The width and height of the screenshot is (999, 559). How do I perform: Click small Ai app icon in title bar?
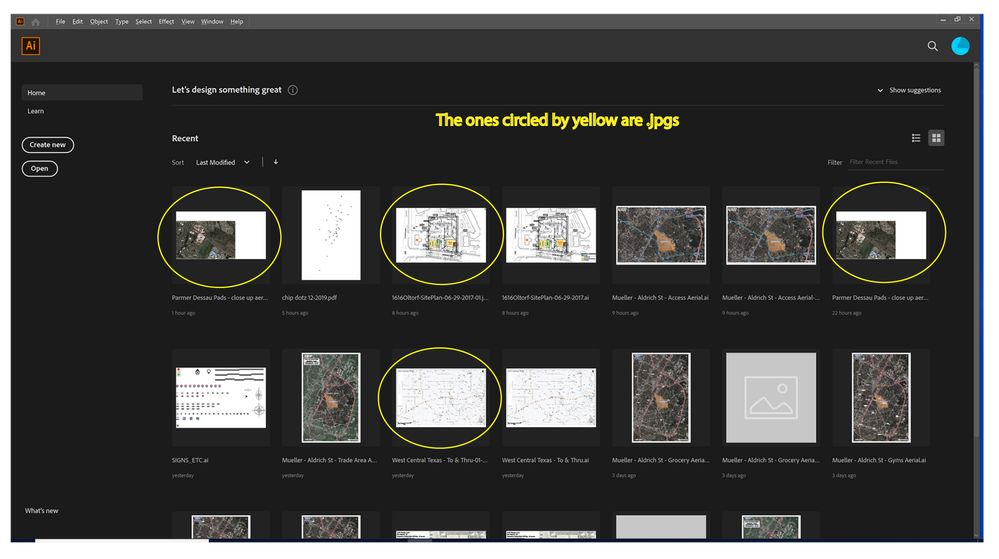click(x=20, y=22)
